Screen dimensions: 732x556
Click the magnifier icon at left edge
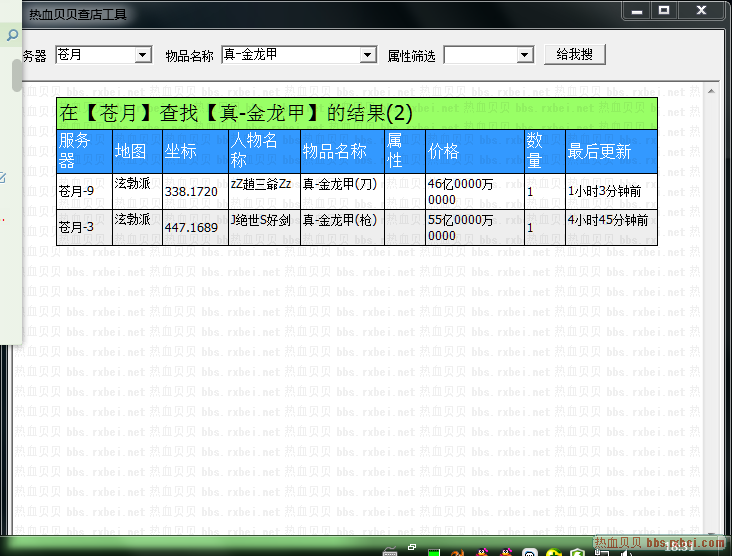tap(12, 35)
